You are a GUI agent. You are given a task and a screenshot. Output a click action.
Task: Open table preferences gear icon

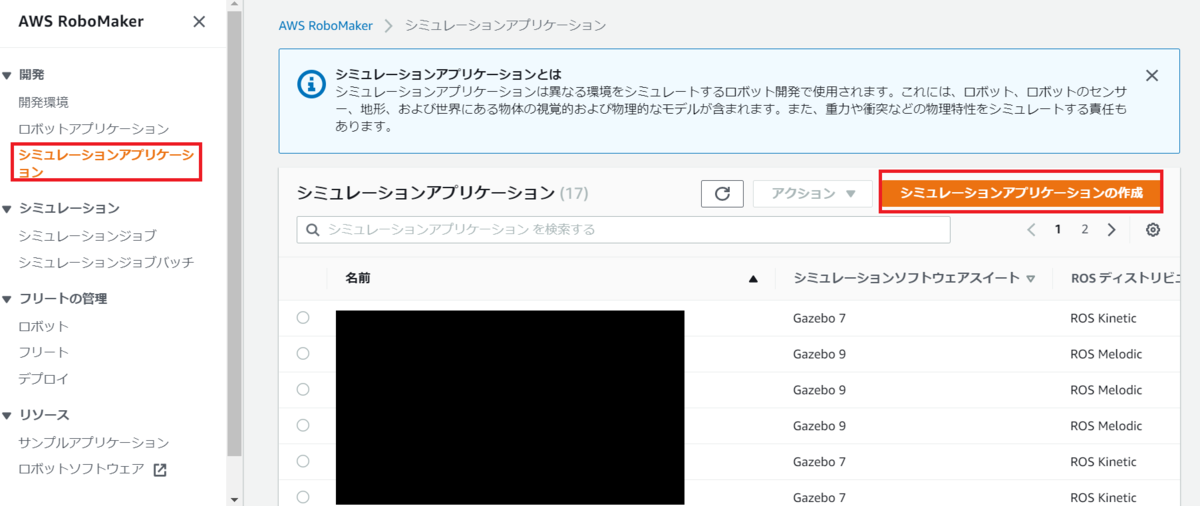point(1153,230)
